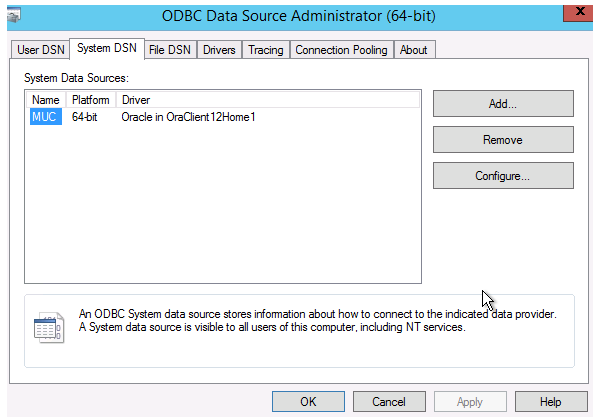Viewport: 596px width, 420px height.
Task: Open Help for this dialog
Action: pyautogui.click(x=551, y=401)
